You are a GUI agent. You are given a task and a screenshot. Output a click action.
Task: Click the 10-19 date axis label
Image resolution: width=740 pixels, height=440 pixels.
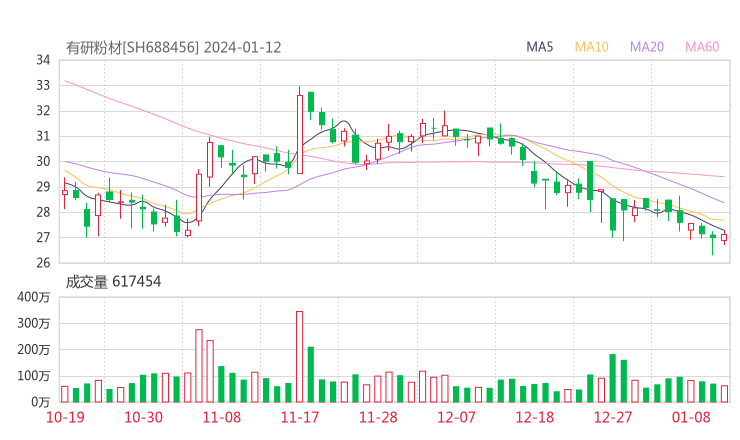click(65, 417)
